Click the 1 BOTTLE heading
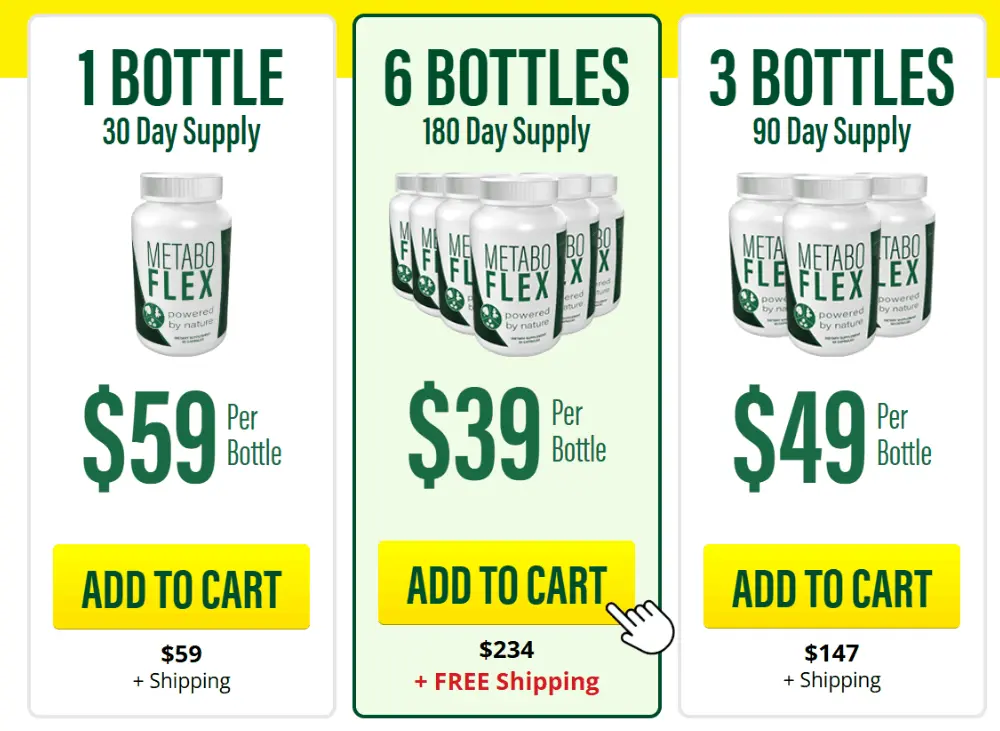The height and width of the screenshot is (731, 1000). [x=181, y=78]
